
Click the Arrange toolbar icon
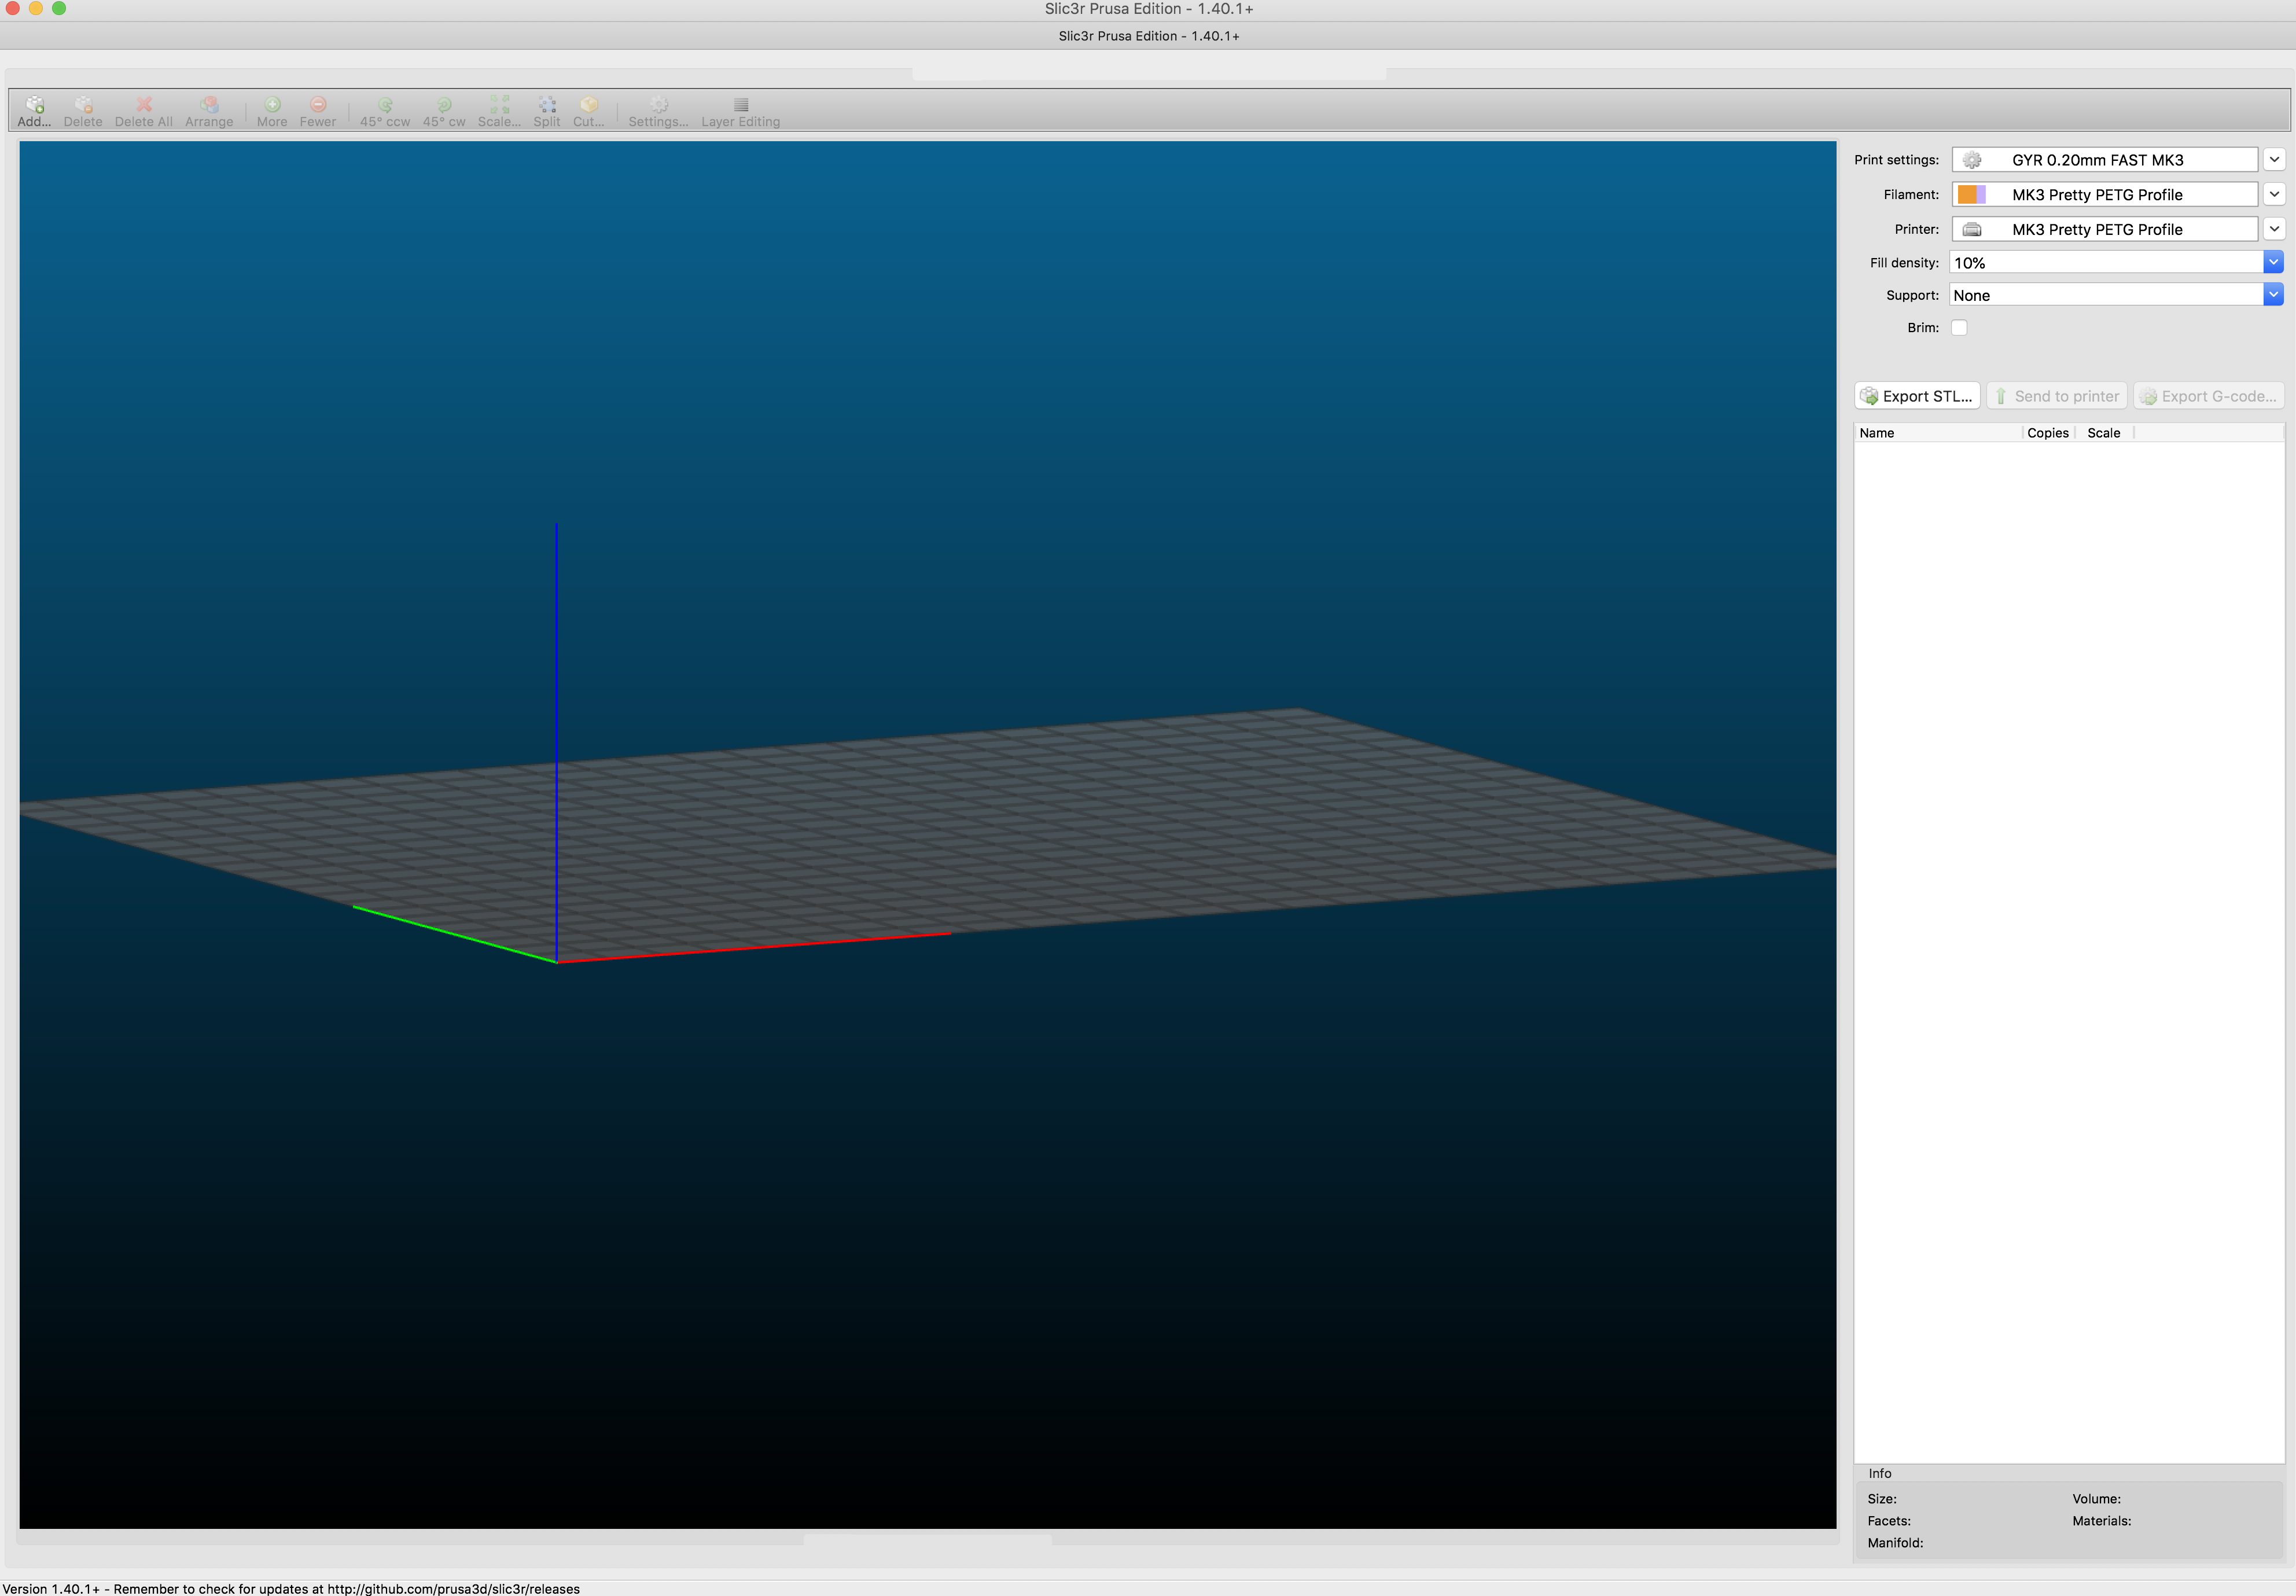click(x=209, y=111)
